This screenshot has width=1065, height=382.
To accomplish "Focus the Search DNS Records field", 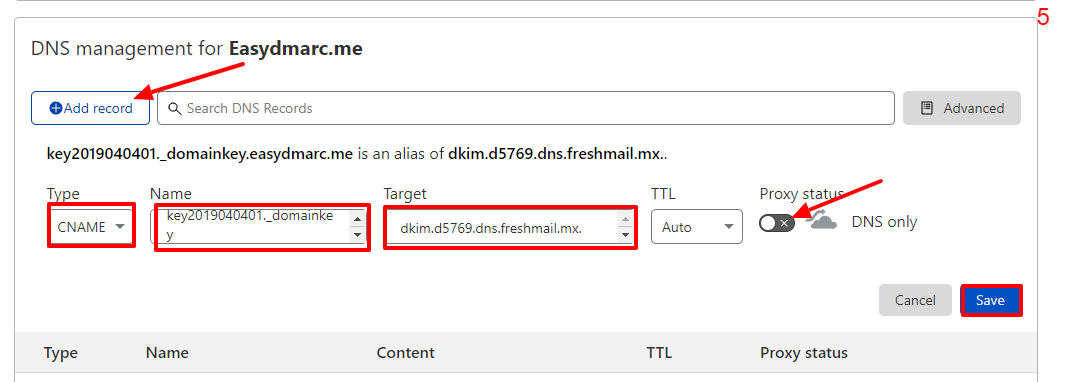I will [x=526, y=108].
